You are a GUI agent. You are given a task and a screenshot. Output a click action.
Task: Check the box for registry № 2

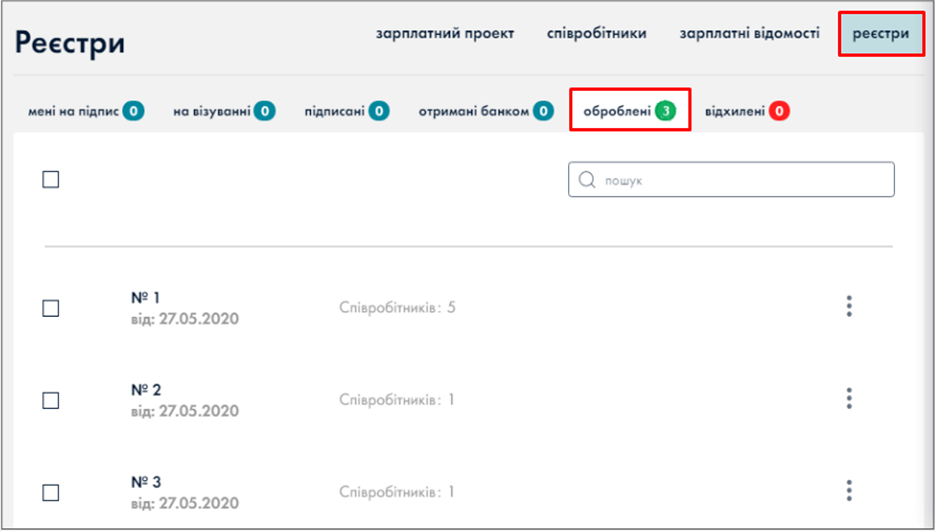51,401
